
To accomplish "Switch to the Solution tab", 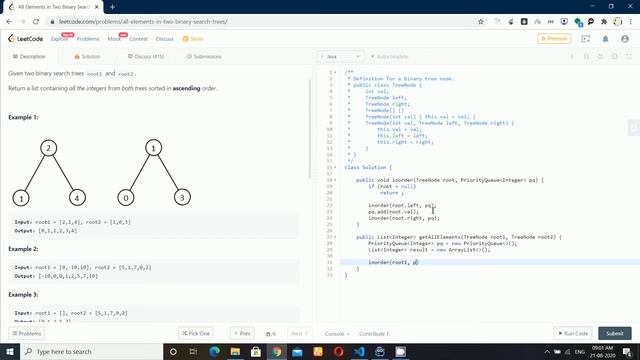I will coord(87,56).
